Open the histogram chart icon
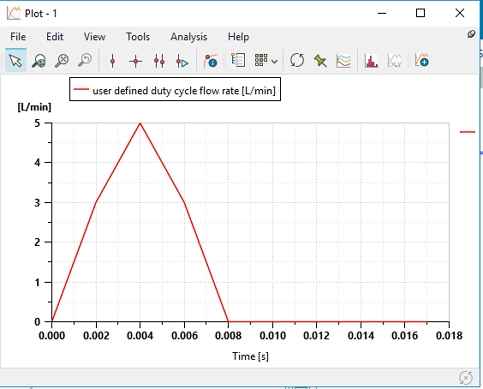Image resolution: width=483 pixels, height=389 pixels. (x=371, y=61)
